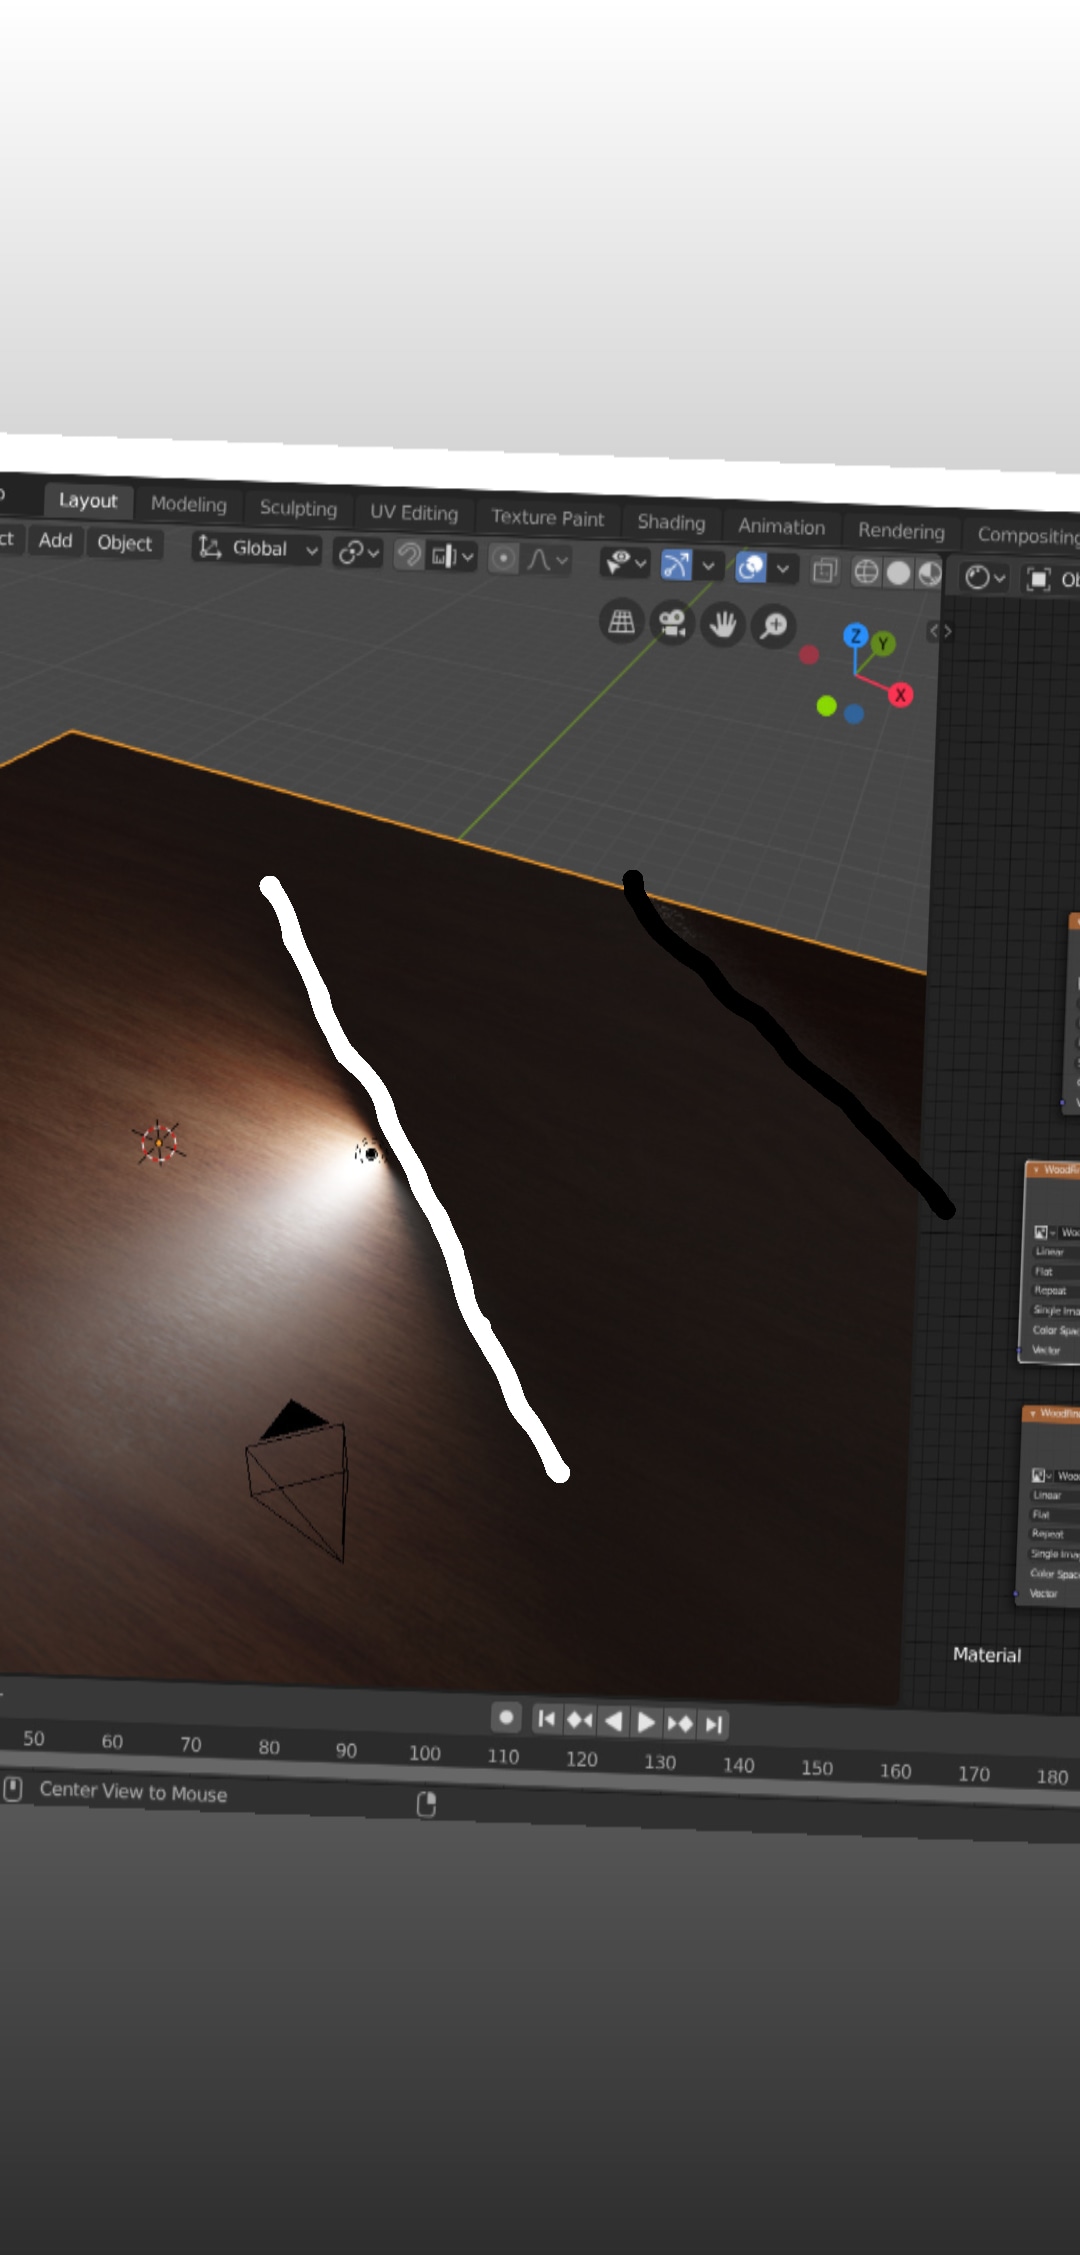Switch to the Rendering workspace tab

901,531
